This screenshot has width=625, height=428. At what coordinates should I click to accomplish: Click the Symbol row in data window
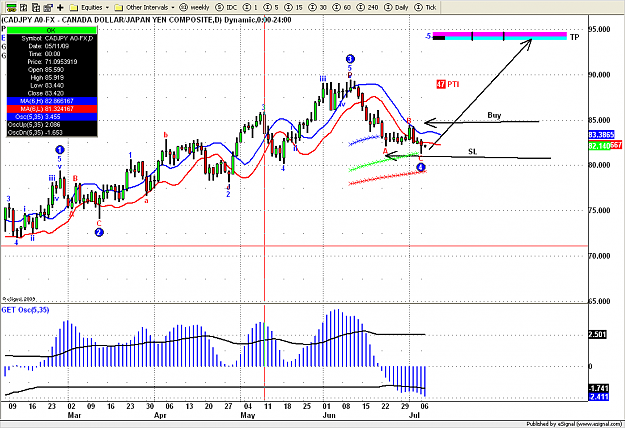click(x=52, y=38)
